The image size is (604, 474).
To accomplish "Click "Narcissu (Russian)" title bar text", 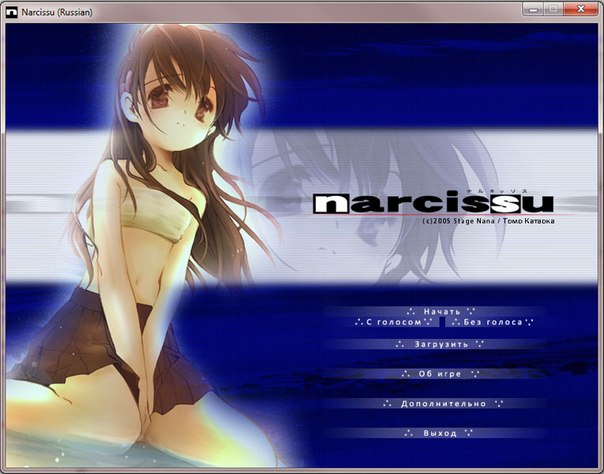I will click(57, 12).
